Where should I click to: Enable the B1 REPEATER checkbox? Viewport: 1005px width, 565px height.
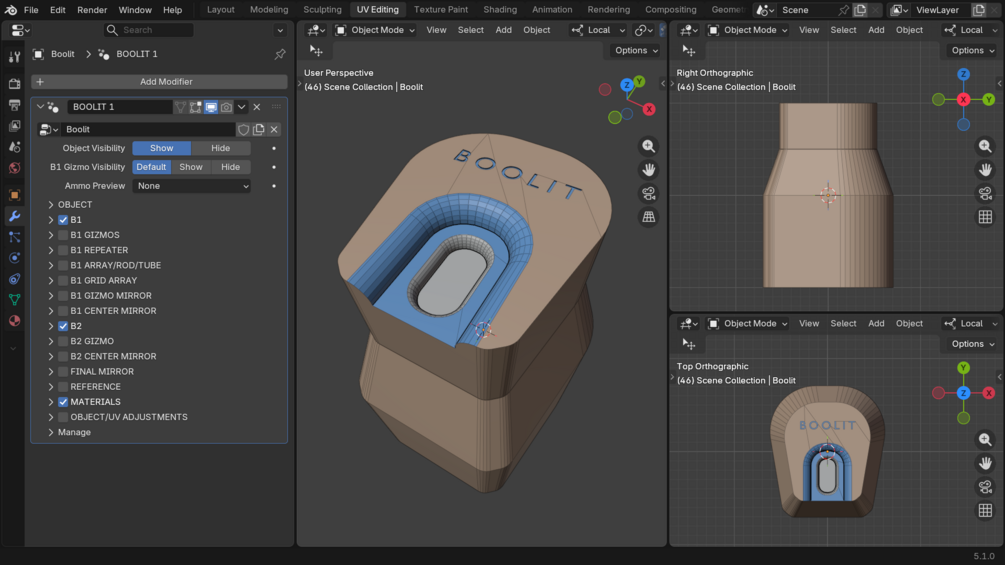pyautogui.click(x=63, y=250)
